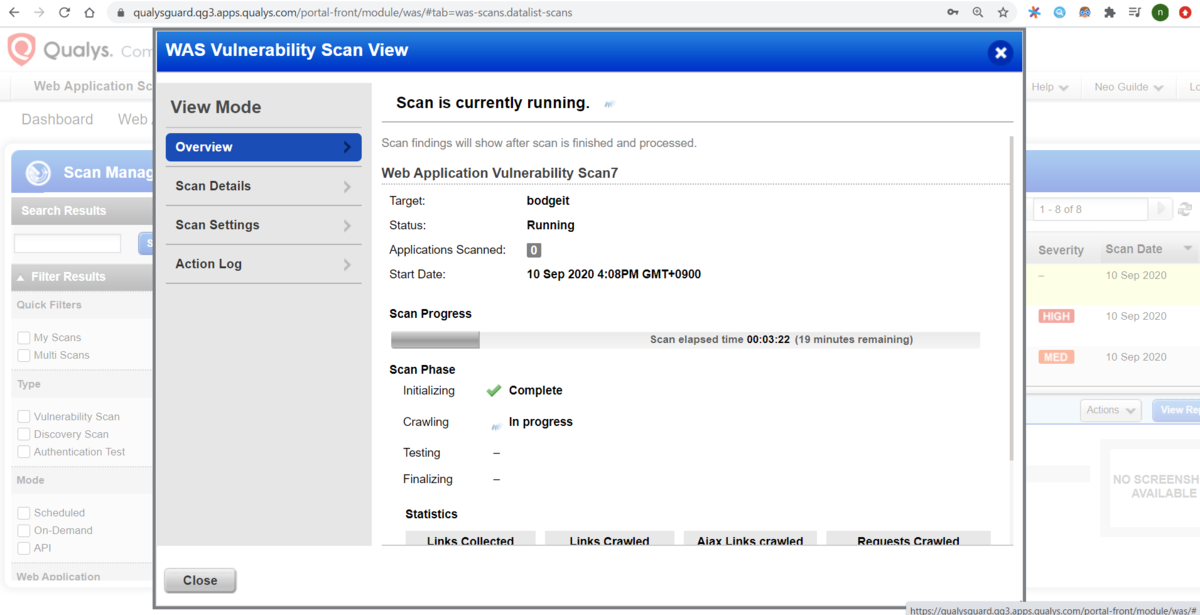Image resolution: width=1200 pixels, height=615 pixels.
Task: Close the WAS Vulnerability Scan View dialog
Action: pyautogui.click(x=1000, y=53)
